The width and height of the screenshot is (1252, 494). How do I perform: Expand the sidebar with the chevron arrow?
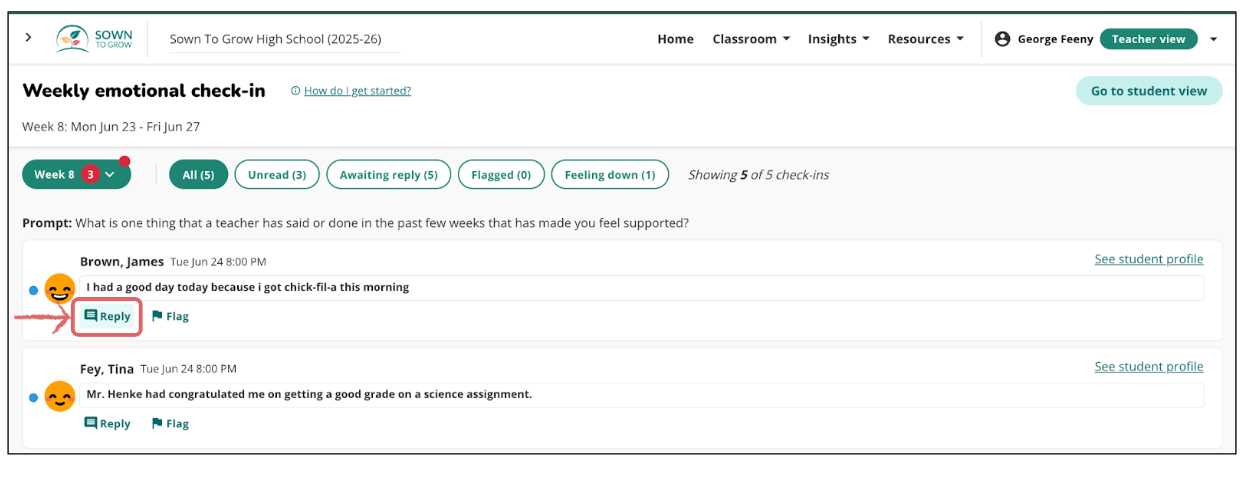tap(28, 38)
